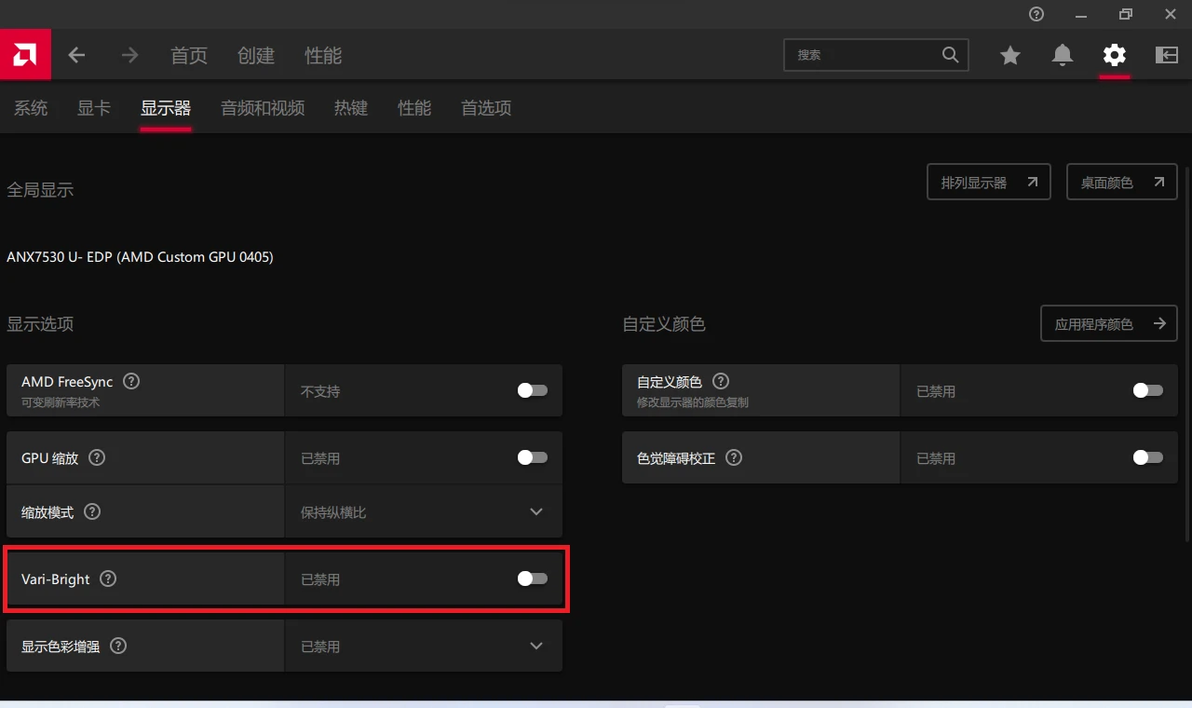Viewport: 1192px width, 708px height.
Task: Open the top 性能 menu
Action: (x=323, y=56)
